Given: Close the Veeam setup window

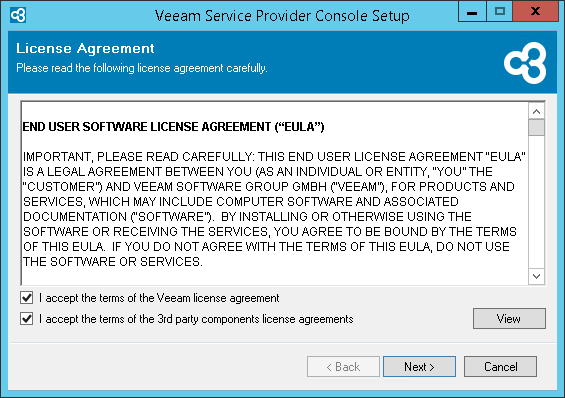Looking at the screenshot, I should pos(535,12).
